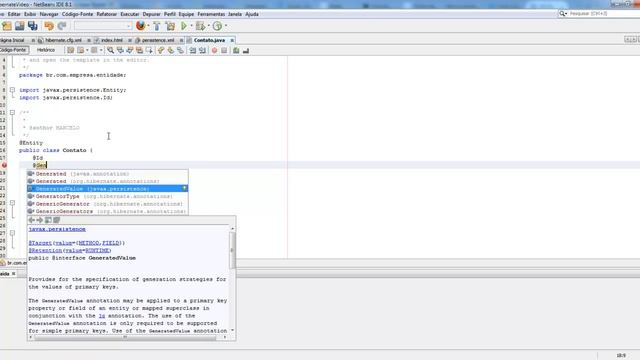Click the METHOD link in documentation
Viewport: 640px width, 360px height.
pyautogui.click(x=89, y=243)
